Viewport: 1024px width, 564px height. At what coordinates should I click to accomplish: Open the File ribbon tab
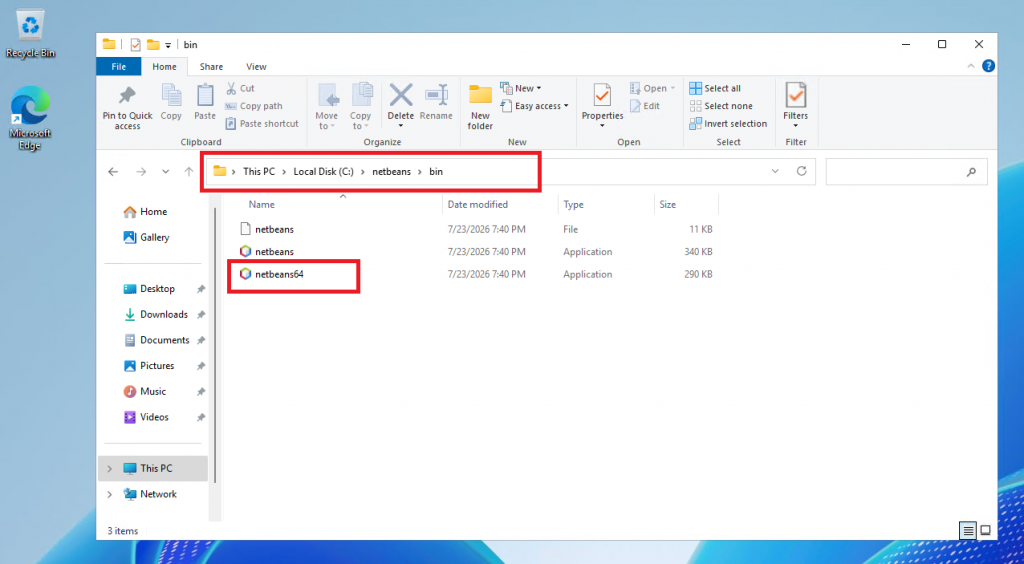click(118, 67)
